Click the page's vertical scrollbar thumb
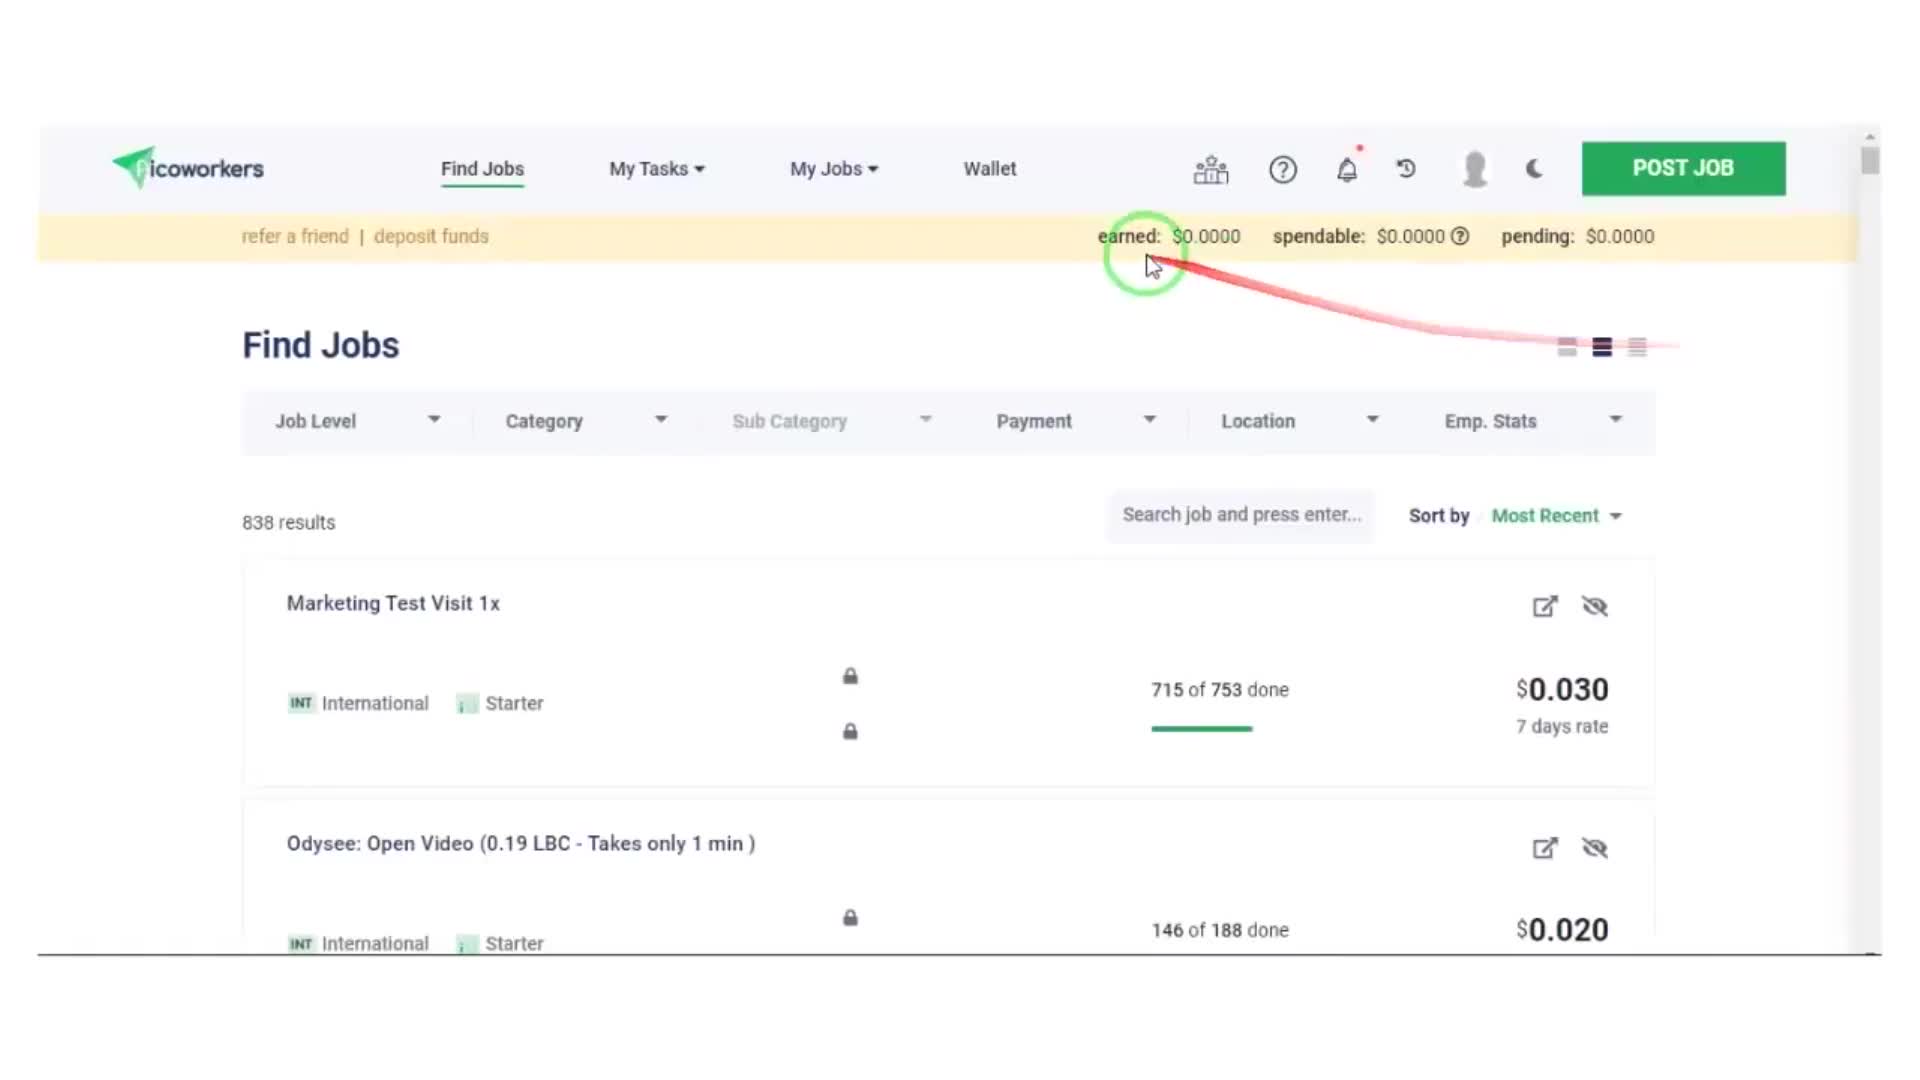This screenshot has width=1920, height=1080. point(1869,160)
